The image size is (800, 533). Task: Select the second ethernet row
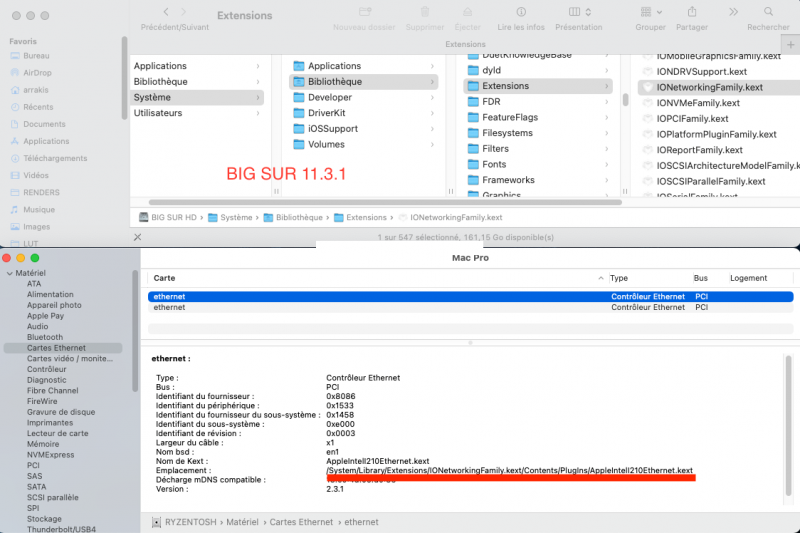click(470, 308)
